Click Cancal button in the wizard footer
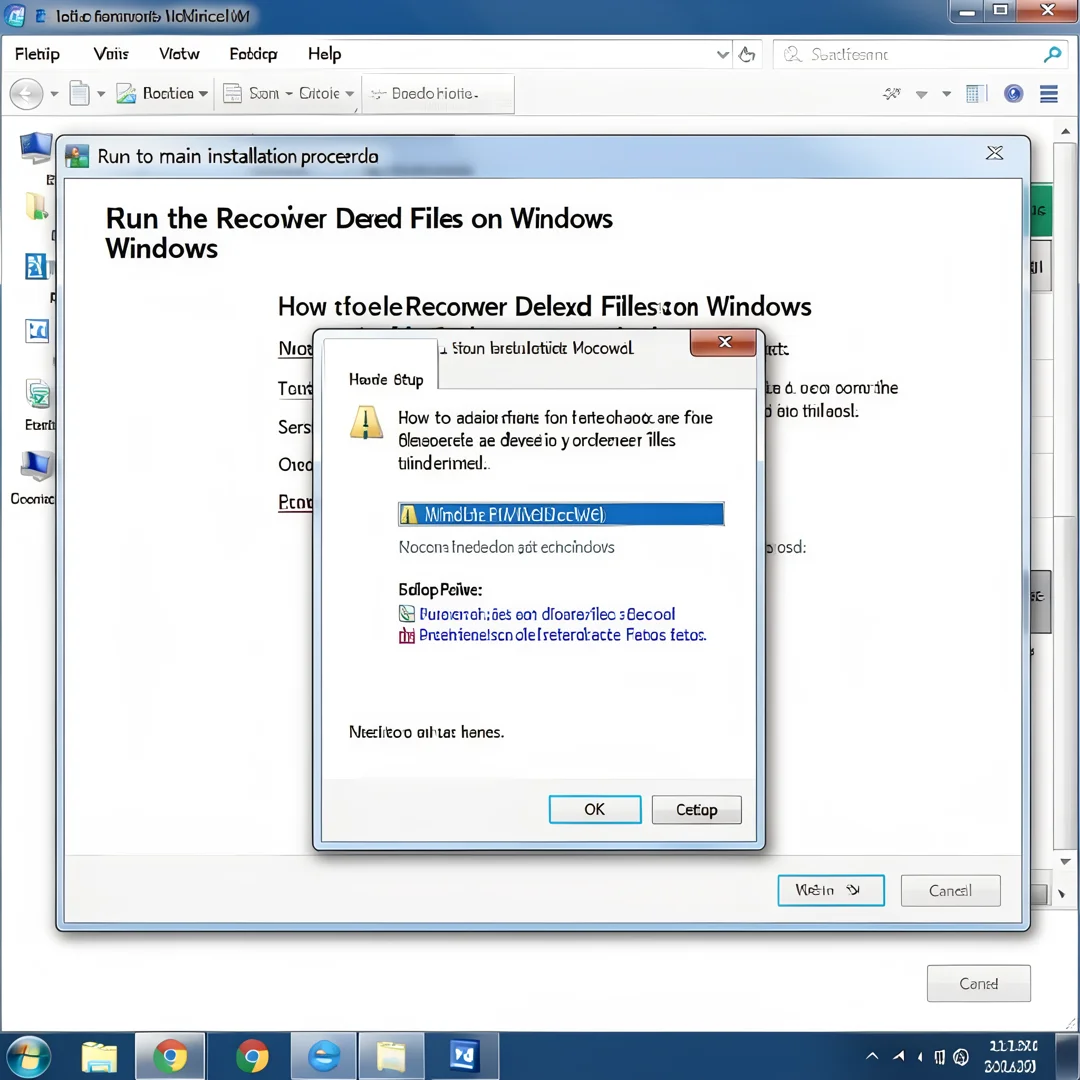The height and width of the screenshot is (1080, 1080). tap(951, 891)
